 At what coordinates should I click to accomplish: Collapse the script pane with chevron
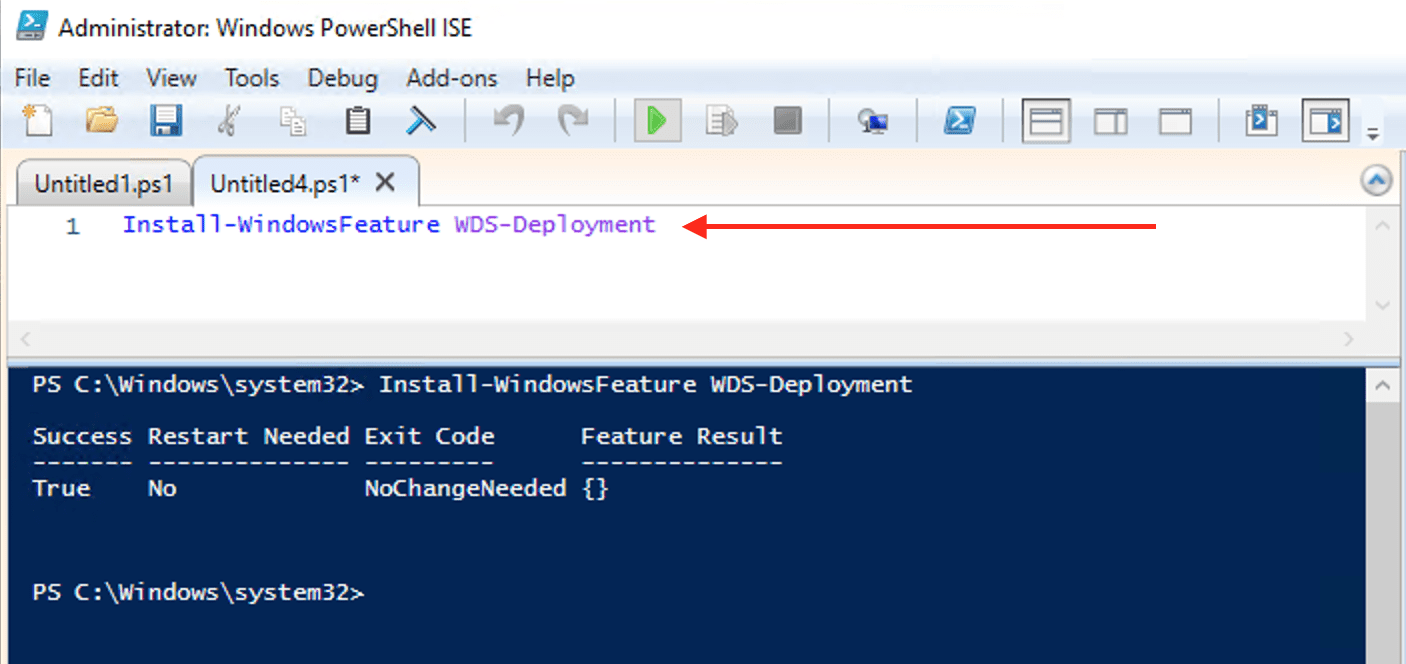coord(1377,181)
